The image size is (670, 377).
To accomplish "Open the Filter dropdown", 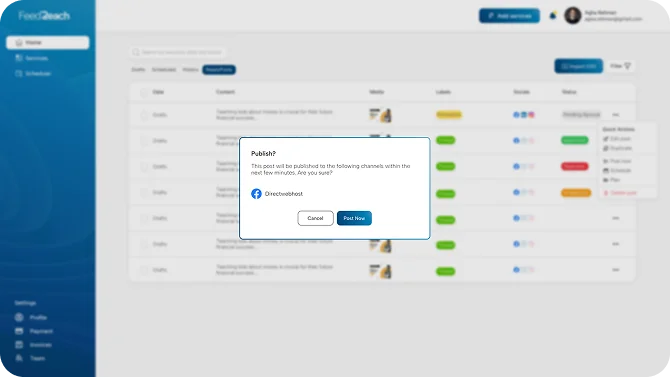I will pos(620,66).
